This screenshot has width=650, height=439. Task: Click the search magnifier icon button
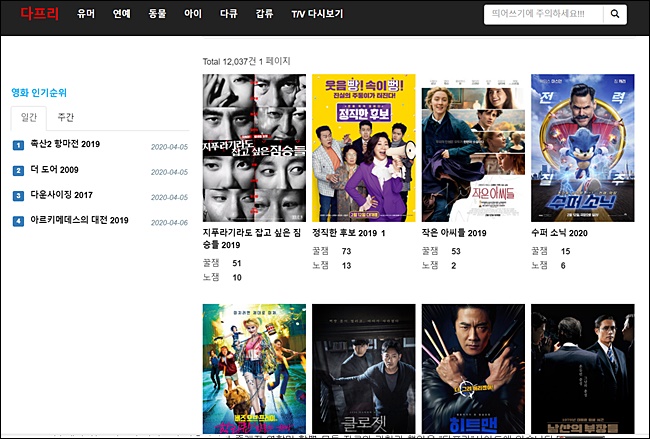(x=615, y=14)
